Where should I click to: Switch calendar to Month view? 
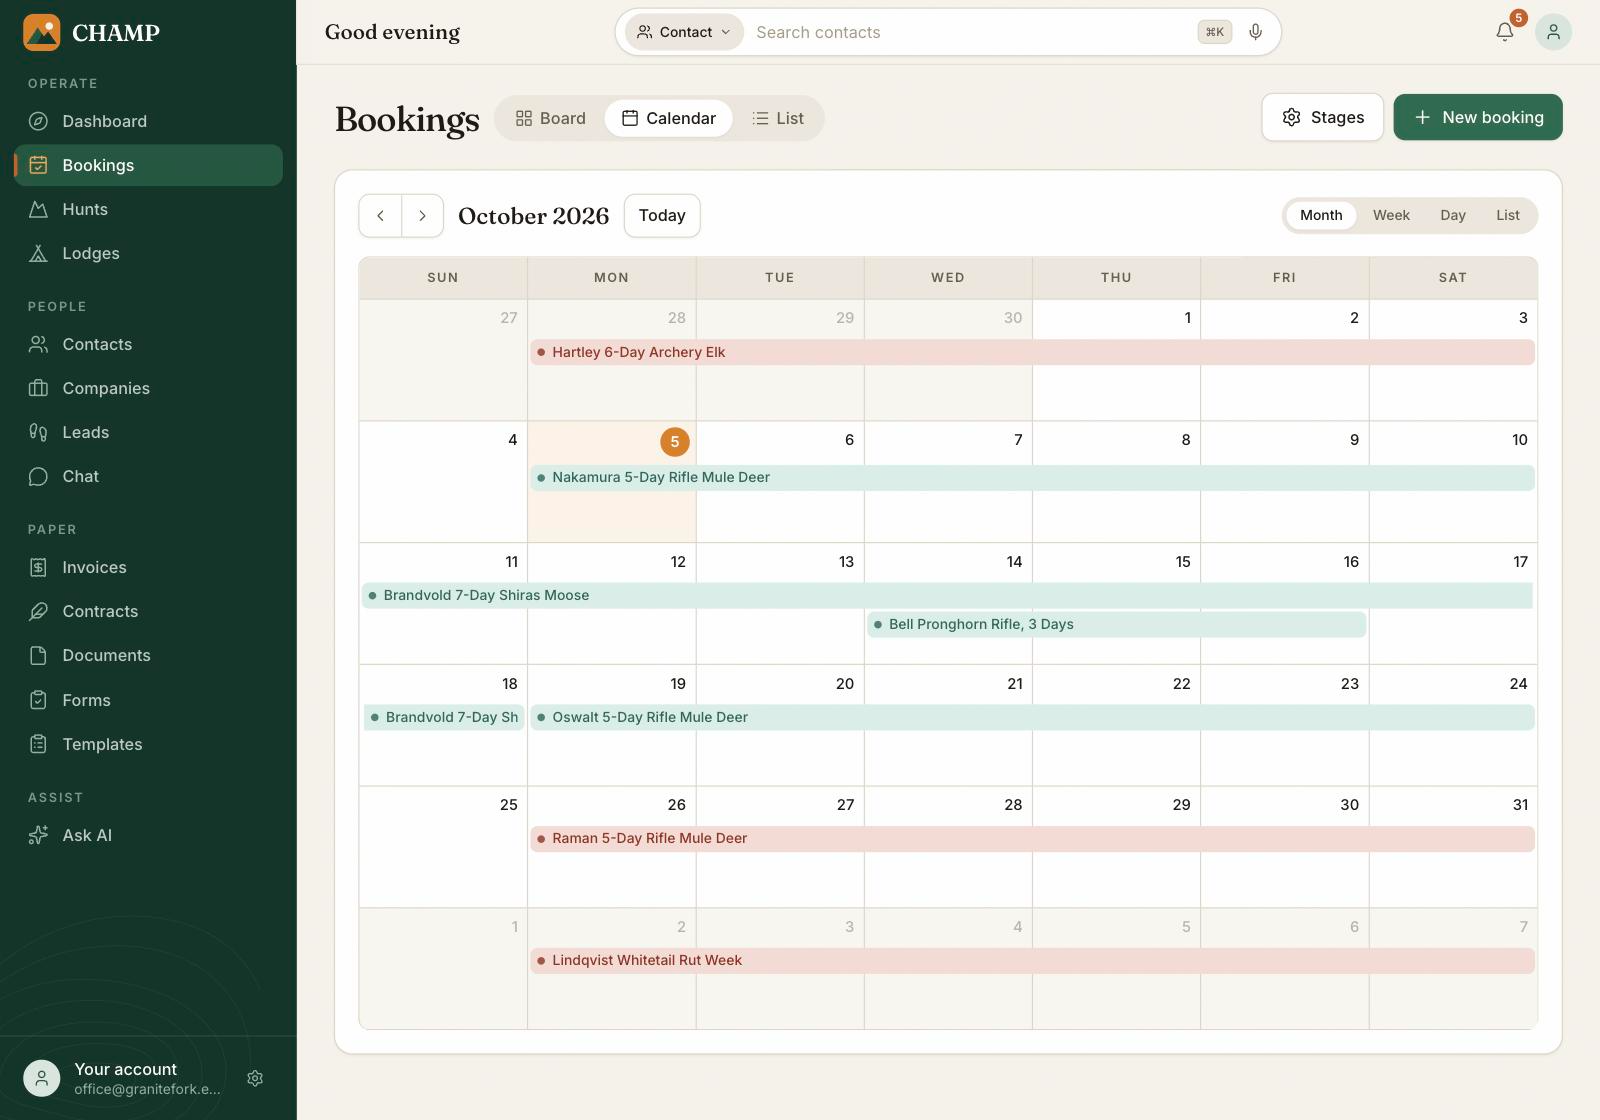[1321, 215]
